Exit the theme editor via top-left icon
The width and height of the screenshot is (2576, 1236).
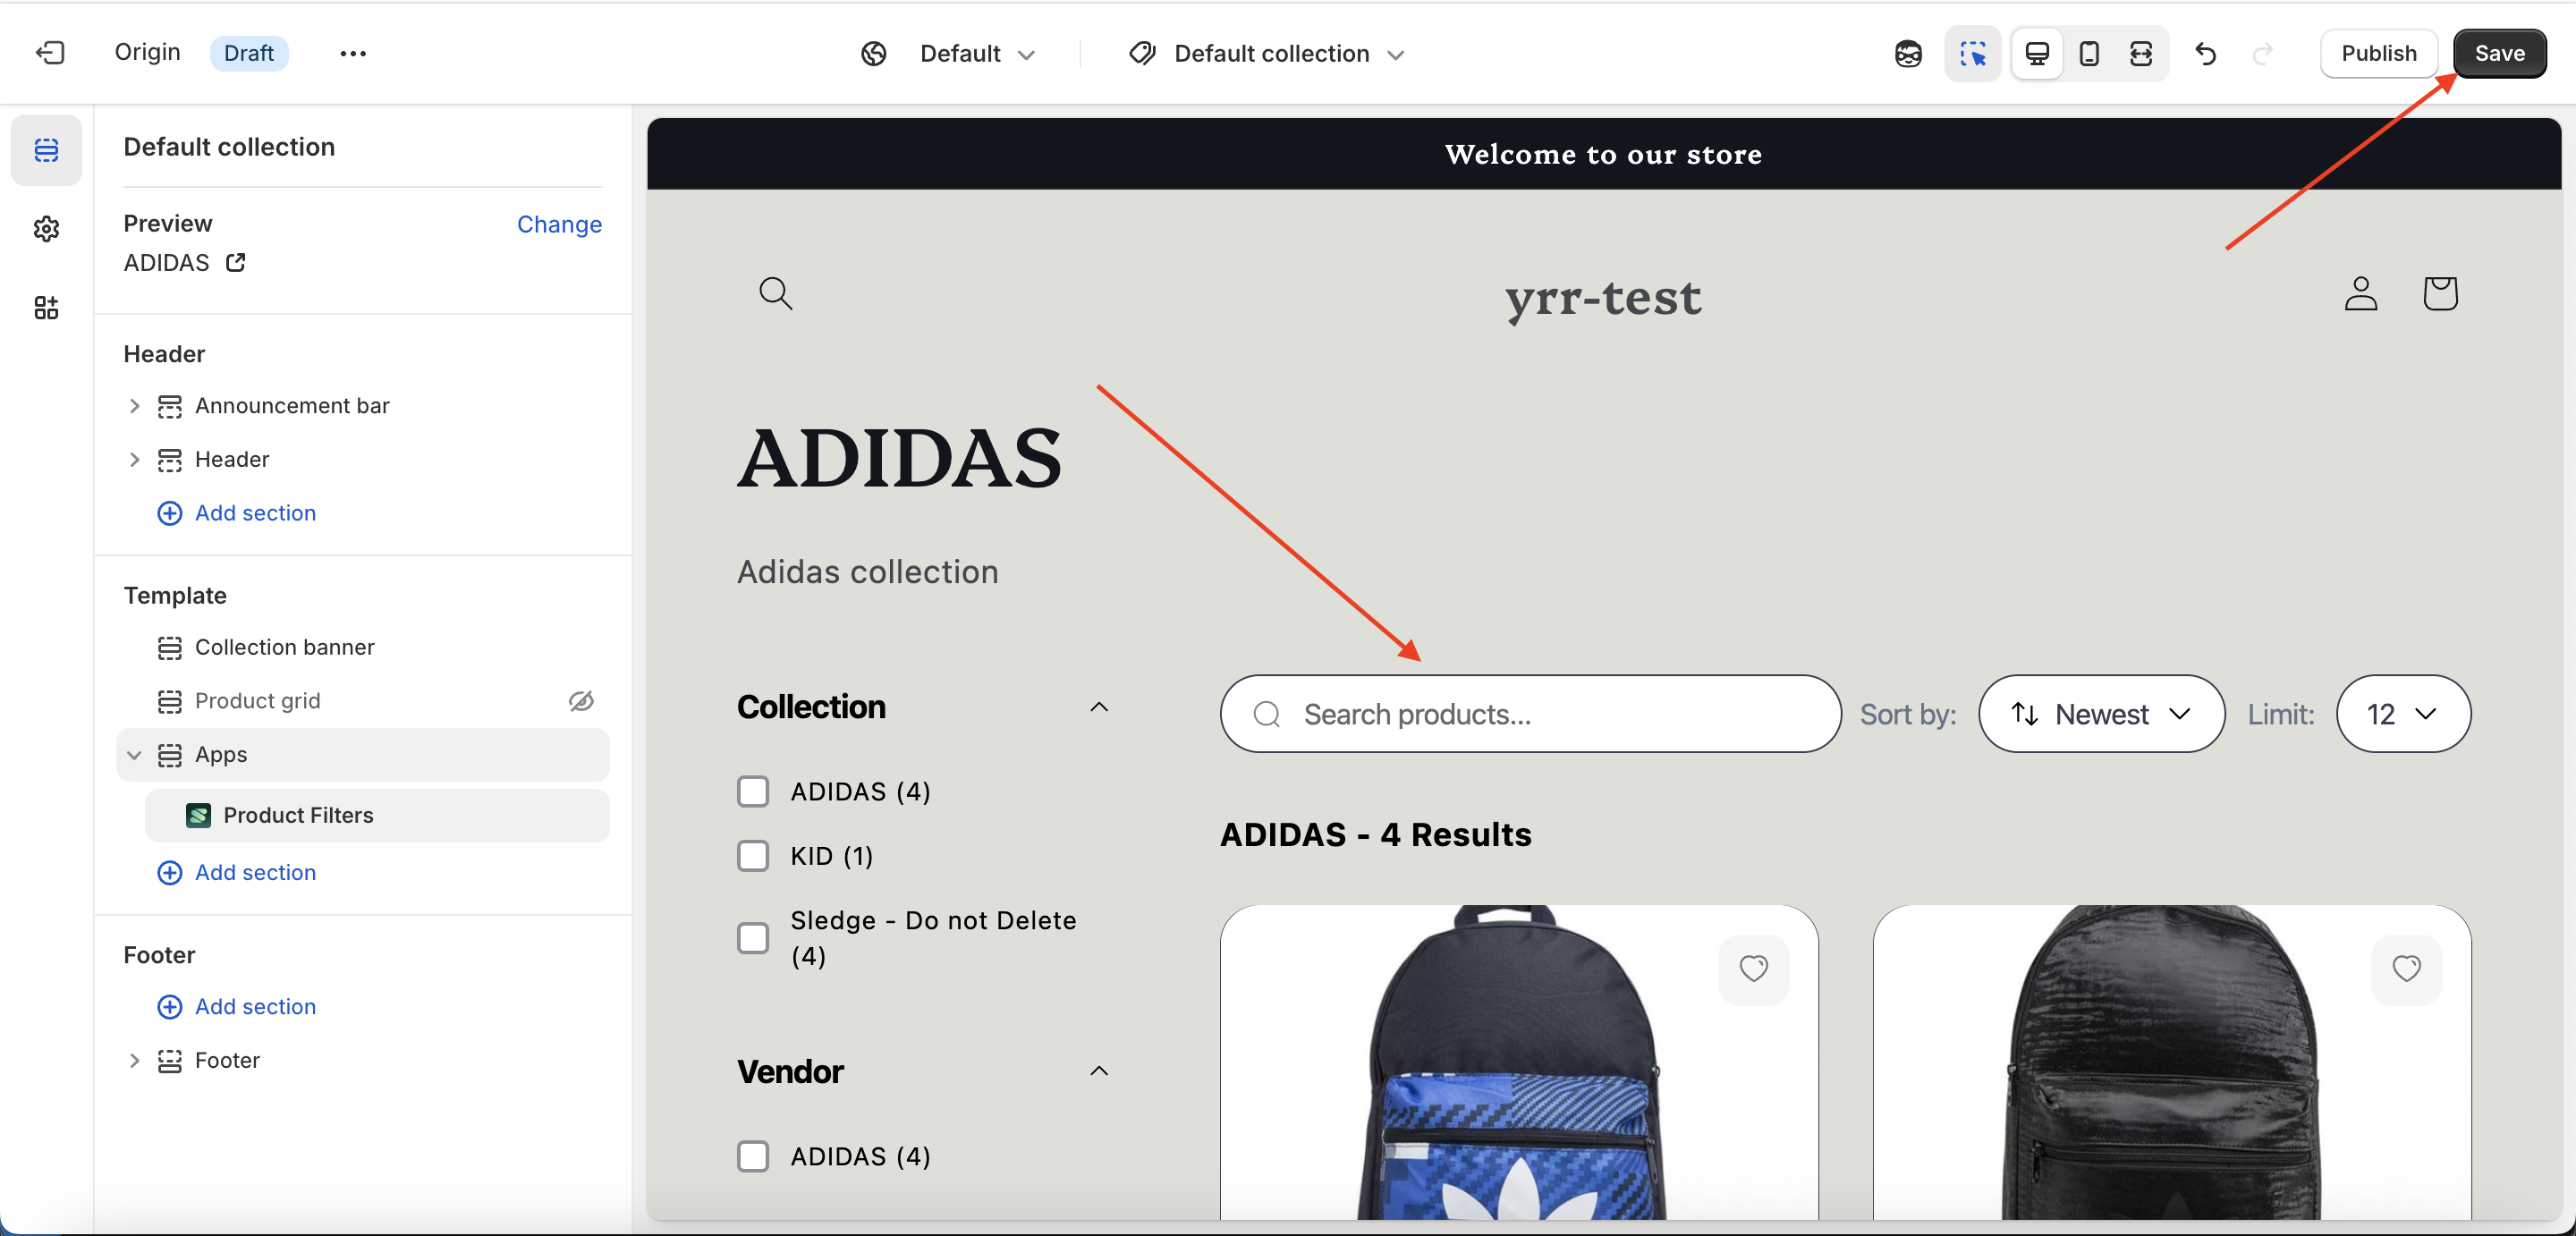click(x=51, y=53)
